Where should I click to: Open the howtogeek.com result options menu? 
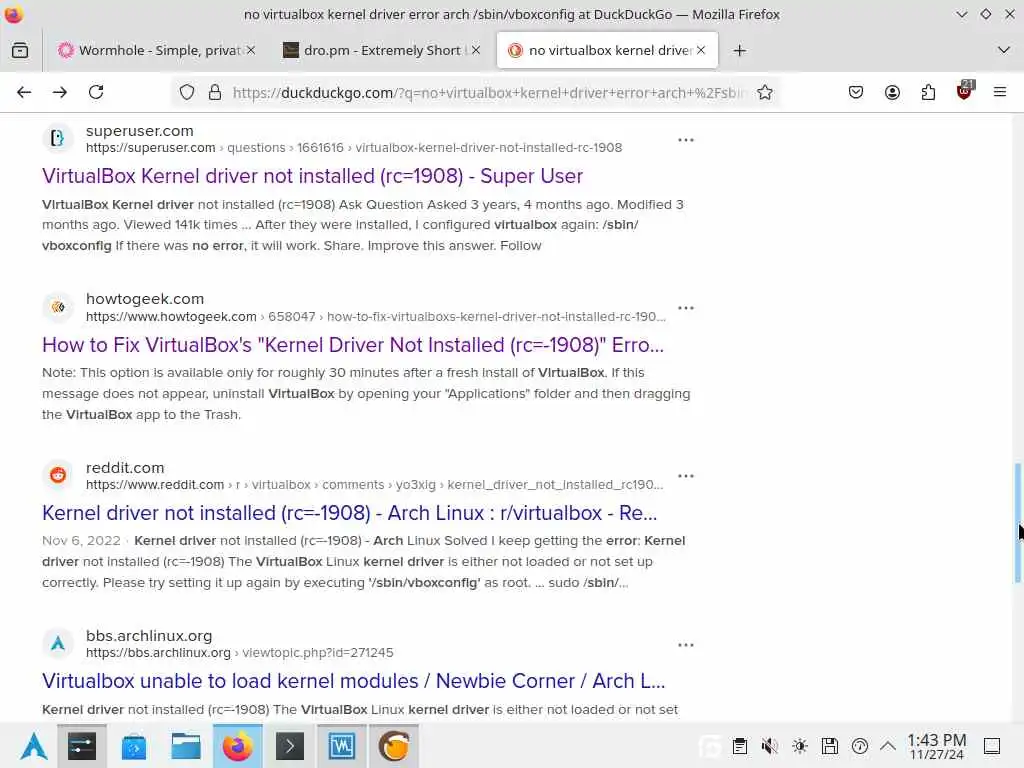pos(686,308)
